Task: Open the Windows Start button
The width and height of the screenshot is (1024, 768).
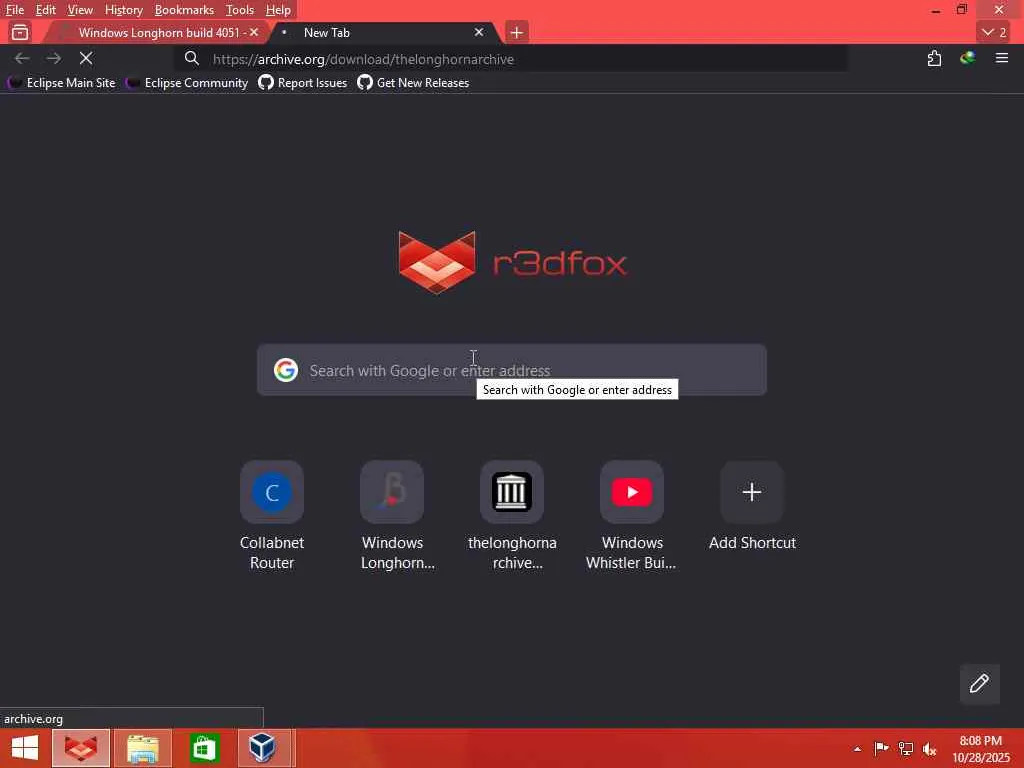Action: point(25,748)
